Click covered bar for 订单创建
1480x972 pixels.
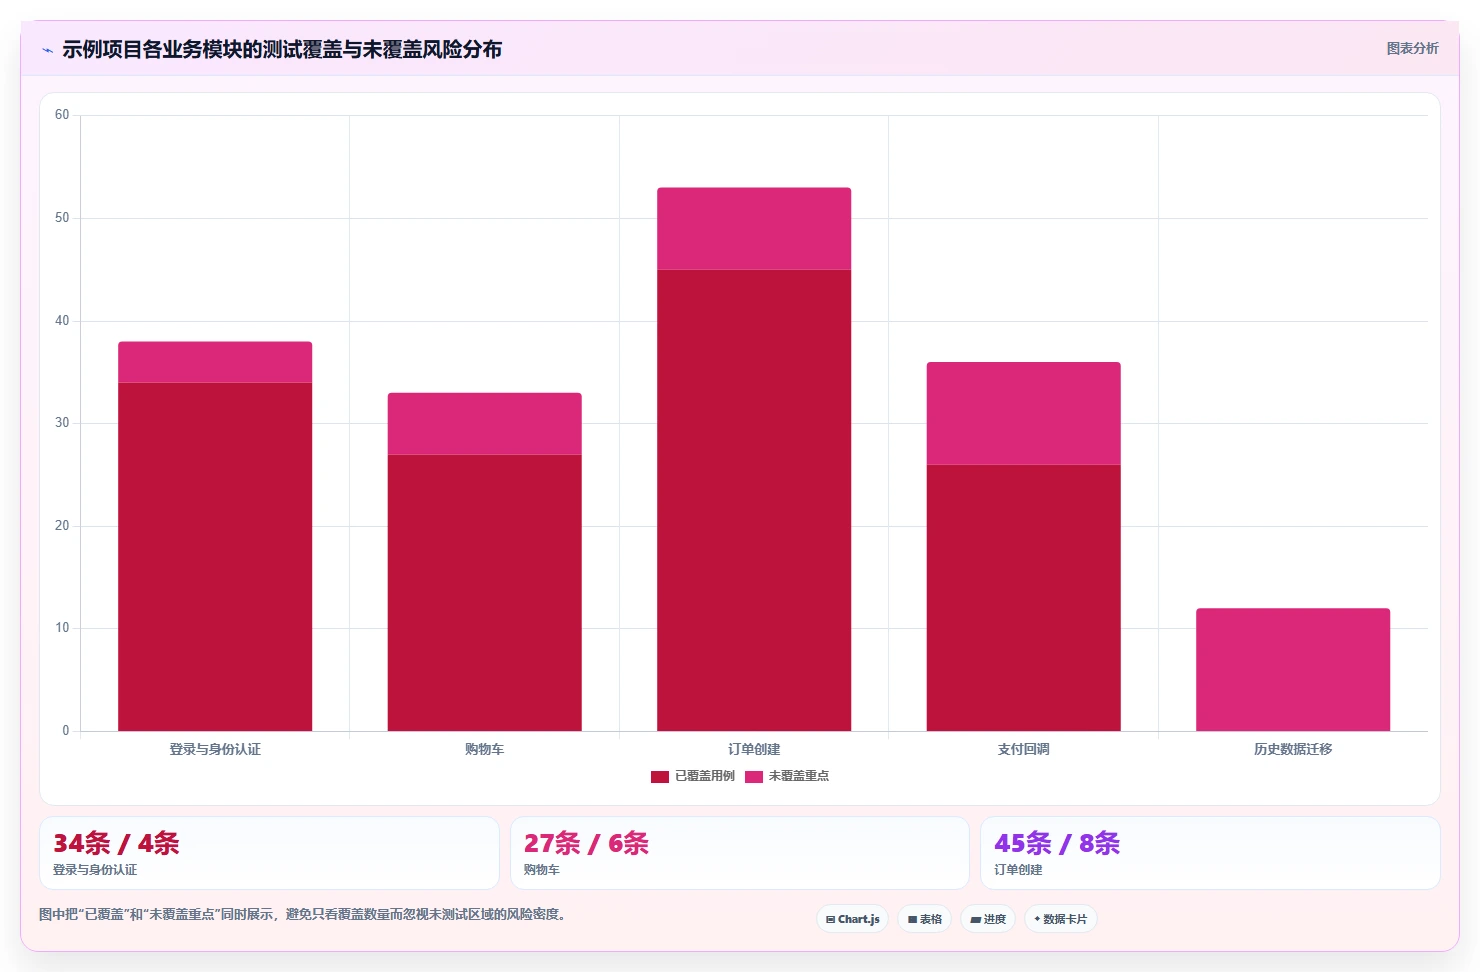[754, 500]
